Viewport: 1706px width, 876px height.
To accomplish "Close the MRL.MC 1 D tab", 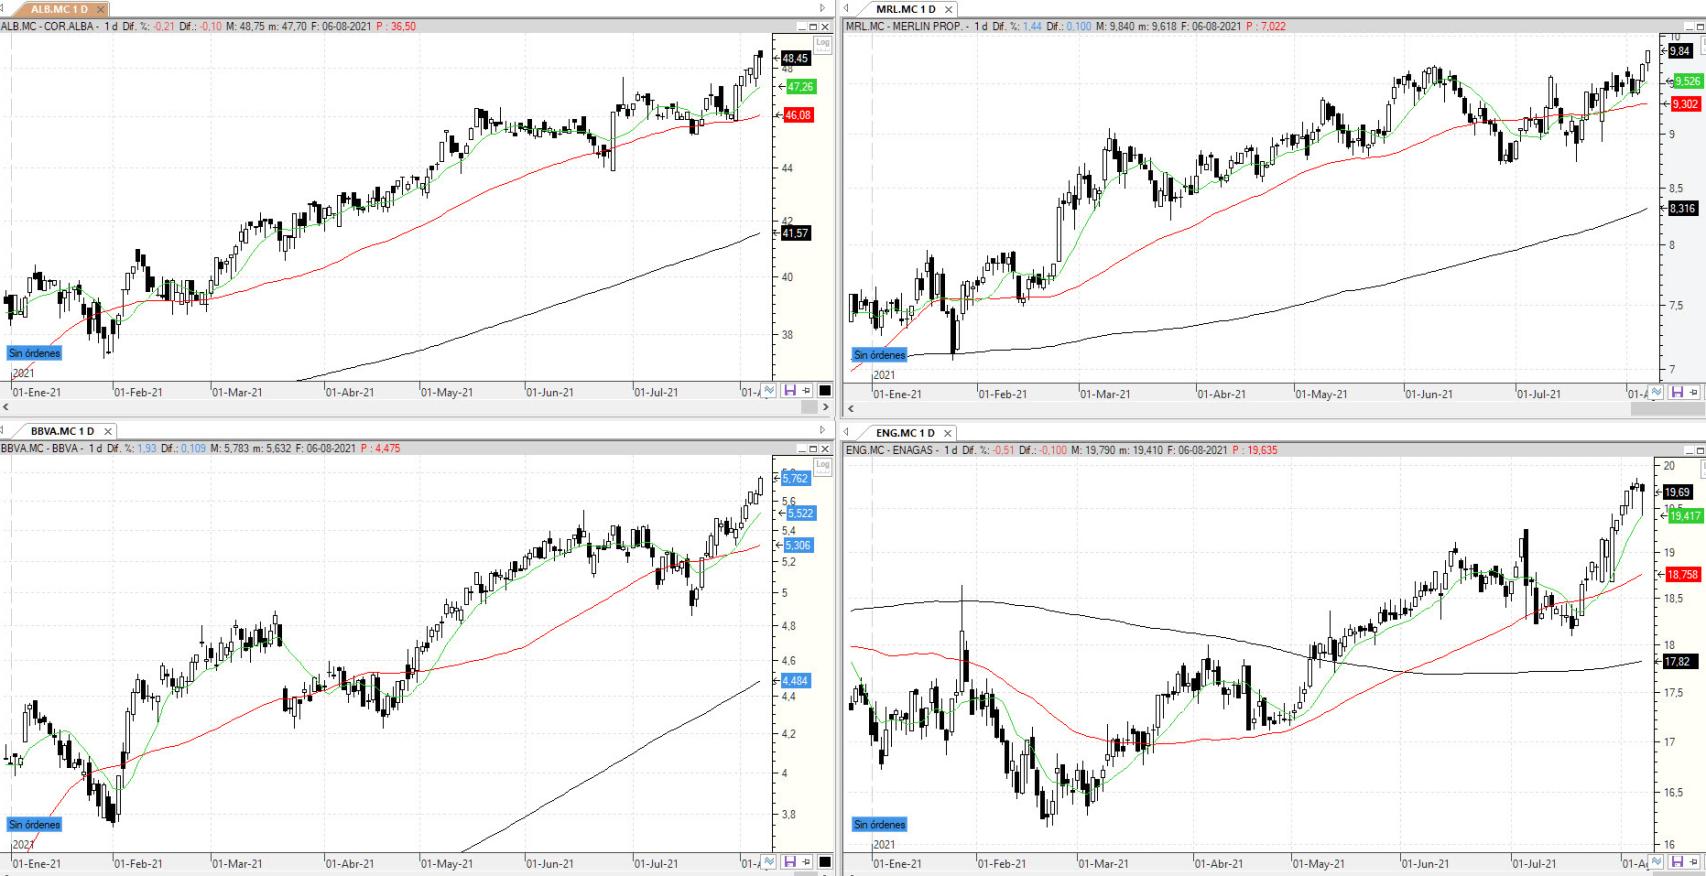I will coord(949,9).
